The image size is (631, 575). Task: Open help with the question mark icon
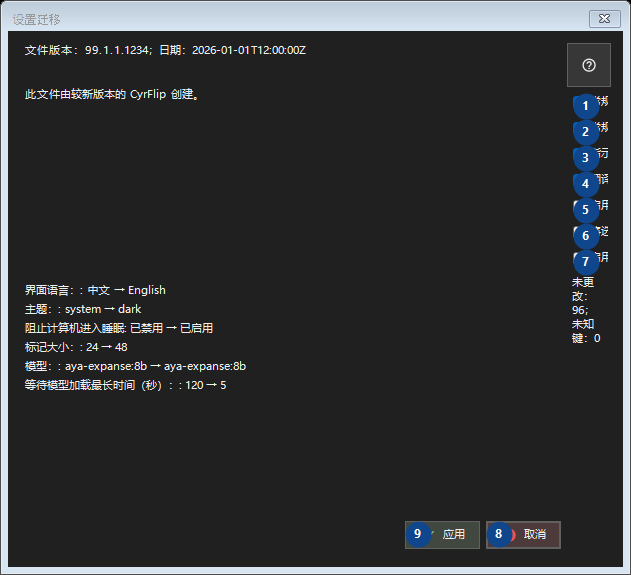(x=589, y=65)
